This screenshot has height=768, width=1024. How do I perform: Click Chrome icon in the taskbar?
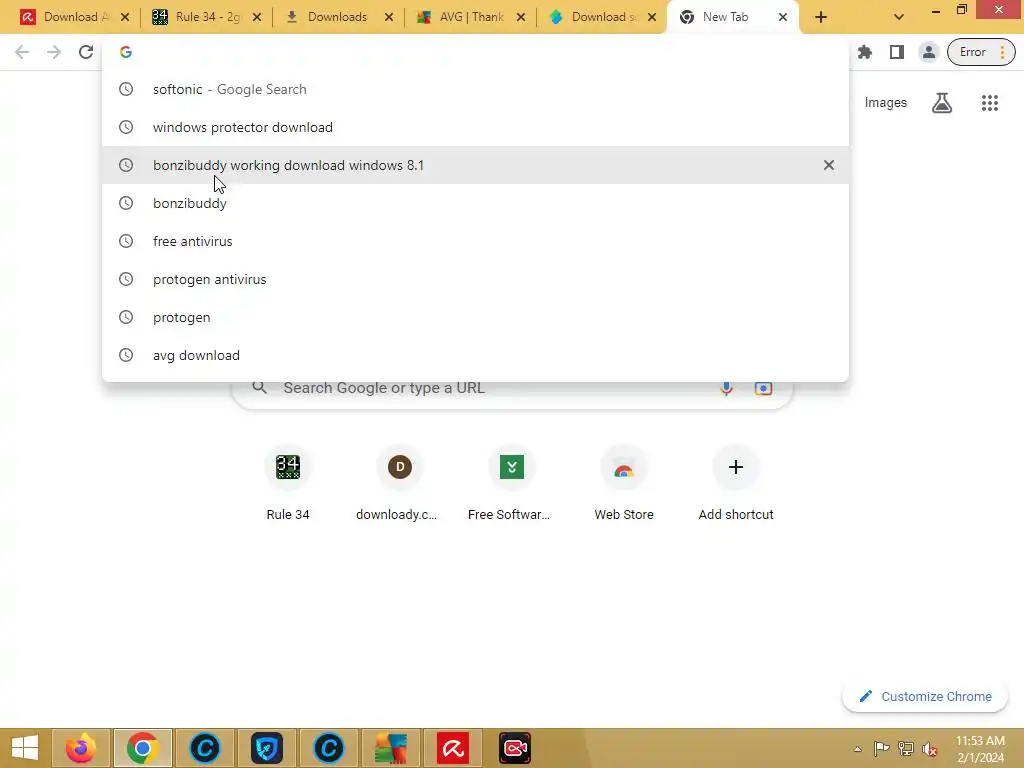click(x=142, y=748)
